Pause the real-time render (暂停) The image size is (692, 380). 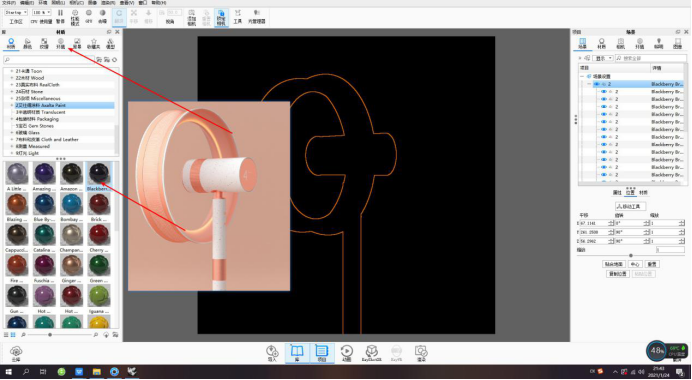tap(60, 16)
